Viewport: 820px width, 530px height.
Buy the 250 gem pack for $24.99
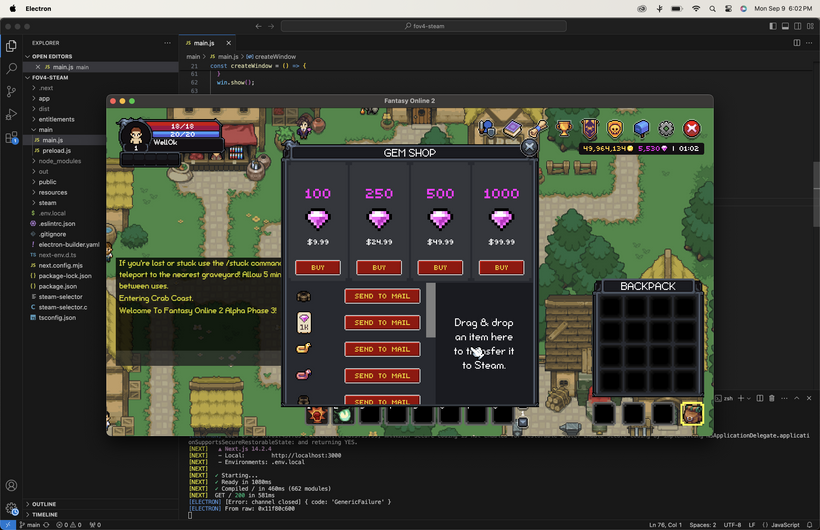coord(379,267)
